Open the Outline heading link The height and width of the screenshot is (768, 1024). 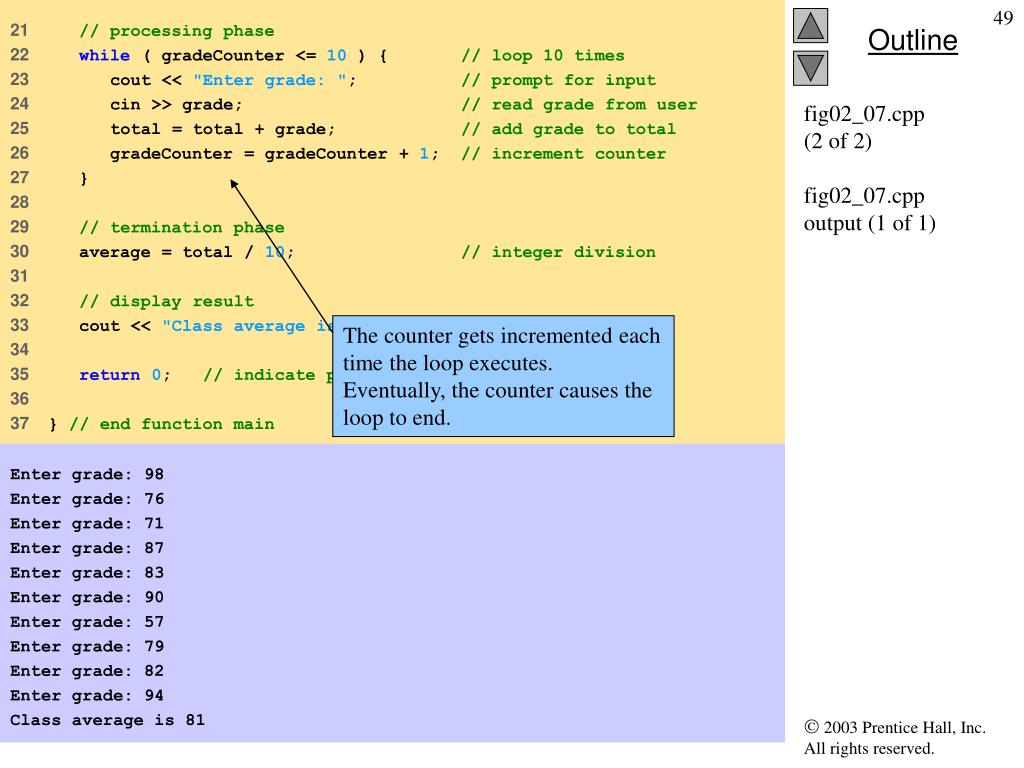(912, 40)
